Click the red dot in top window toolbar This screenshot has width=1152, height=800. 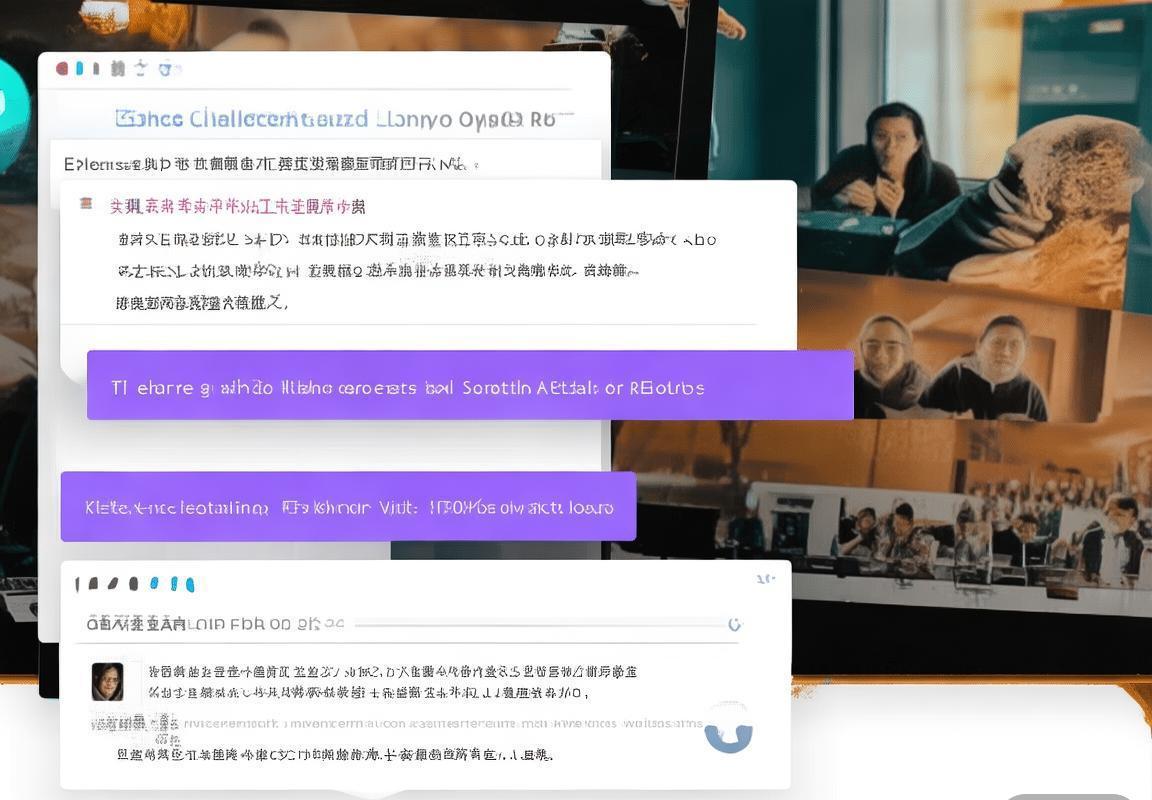(62, 68)
